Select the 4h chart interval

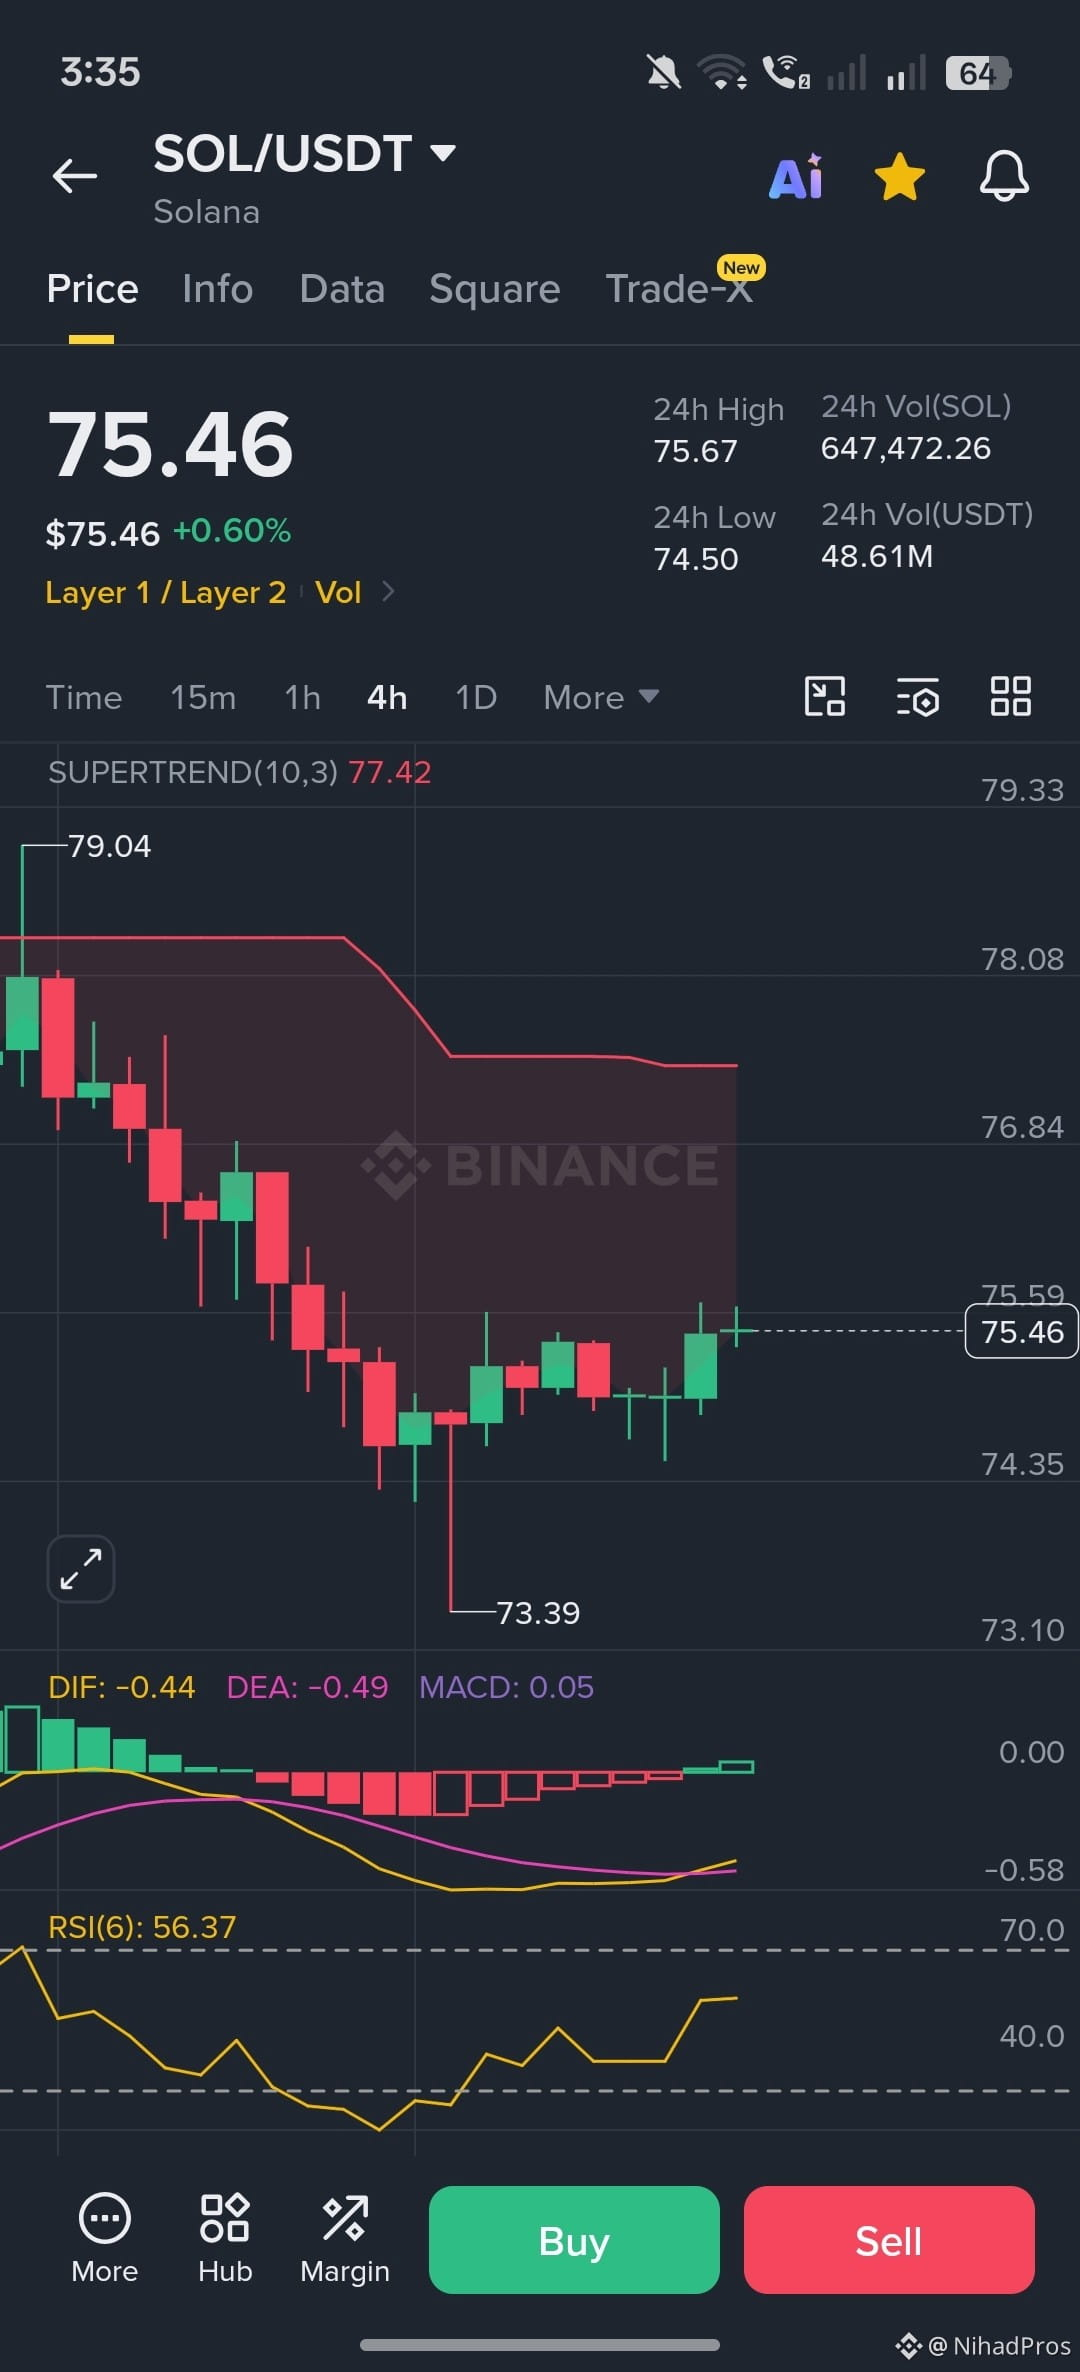point(387,697)
